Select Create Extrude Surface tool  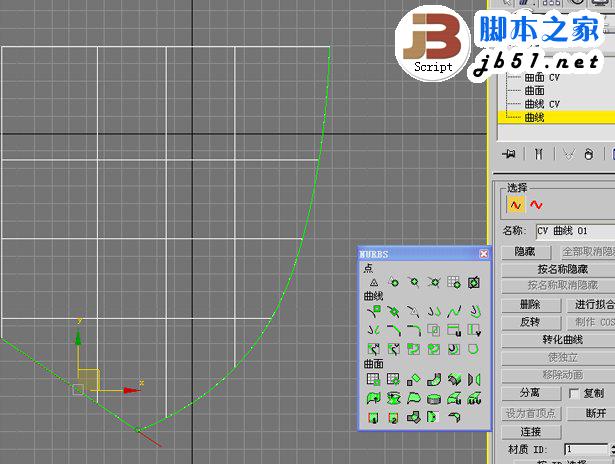click(374, 398)
